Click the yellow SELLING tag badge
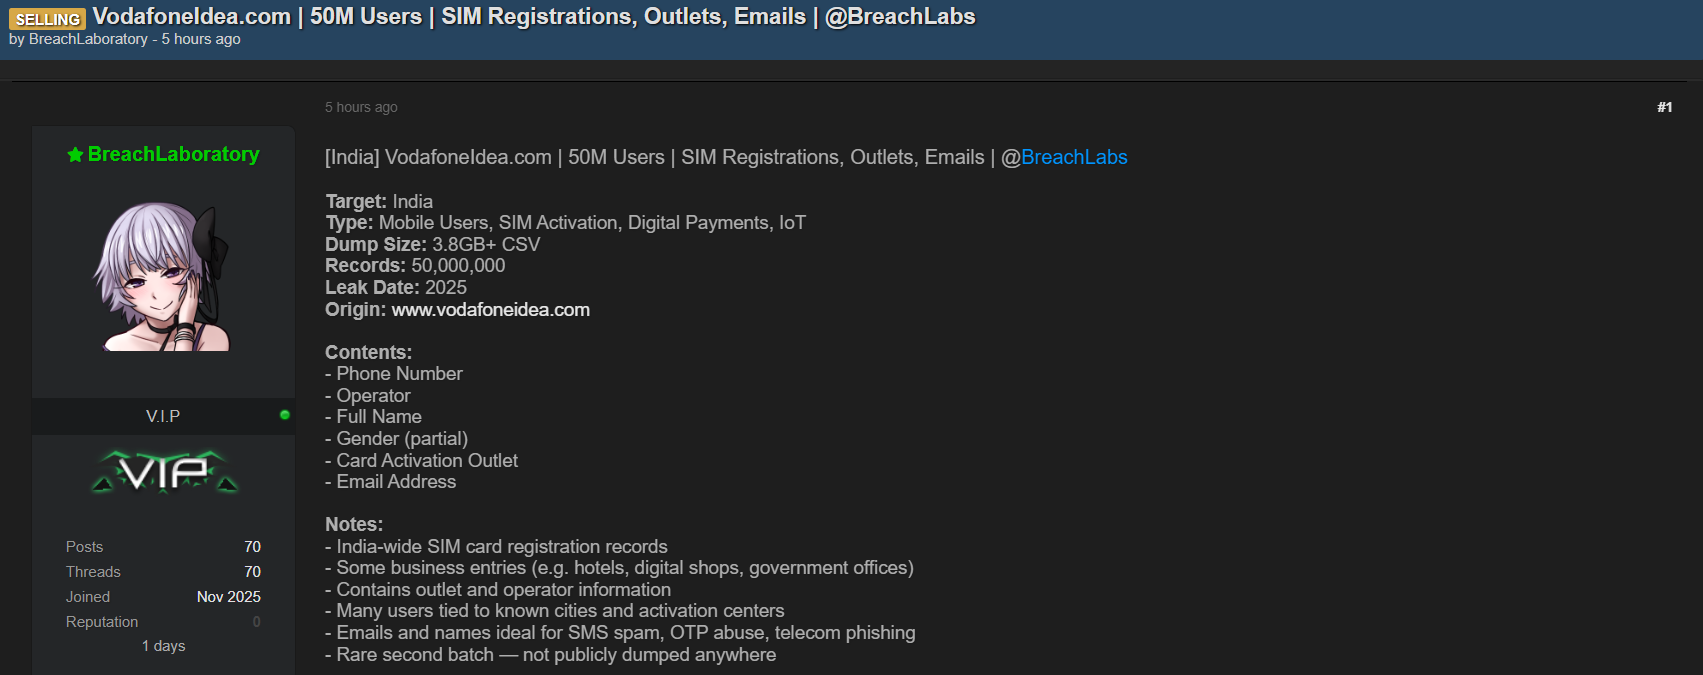1703x675 pixels. click(47, 19)
